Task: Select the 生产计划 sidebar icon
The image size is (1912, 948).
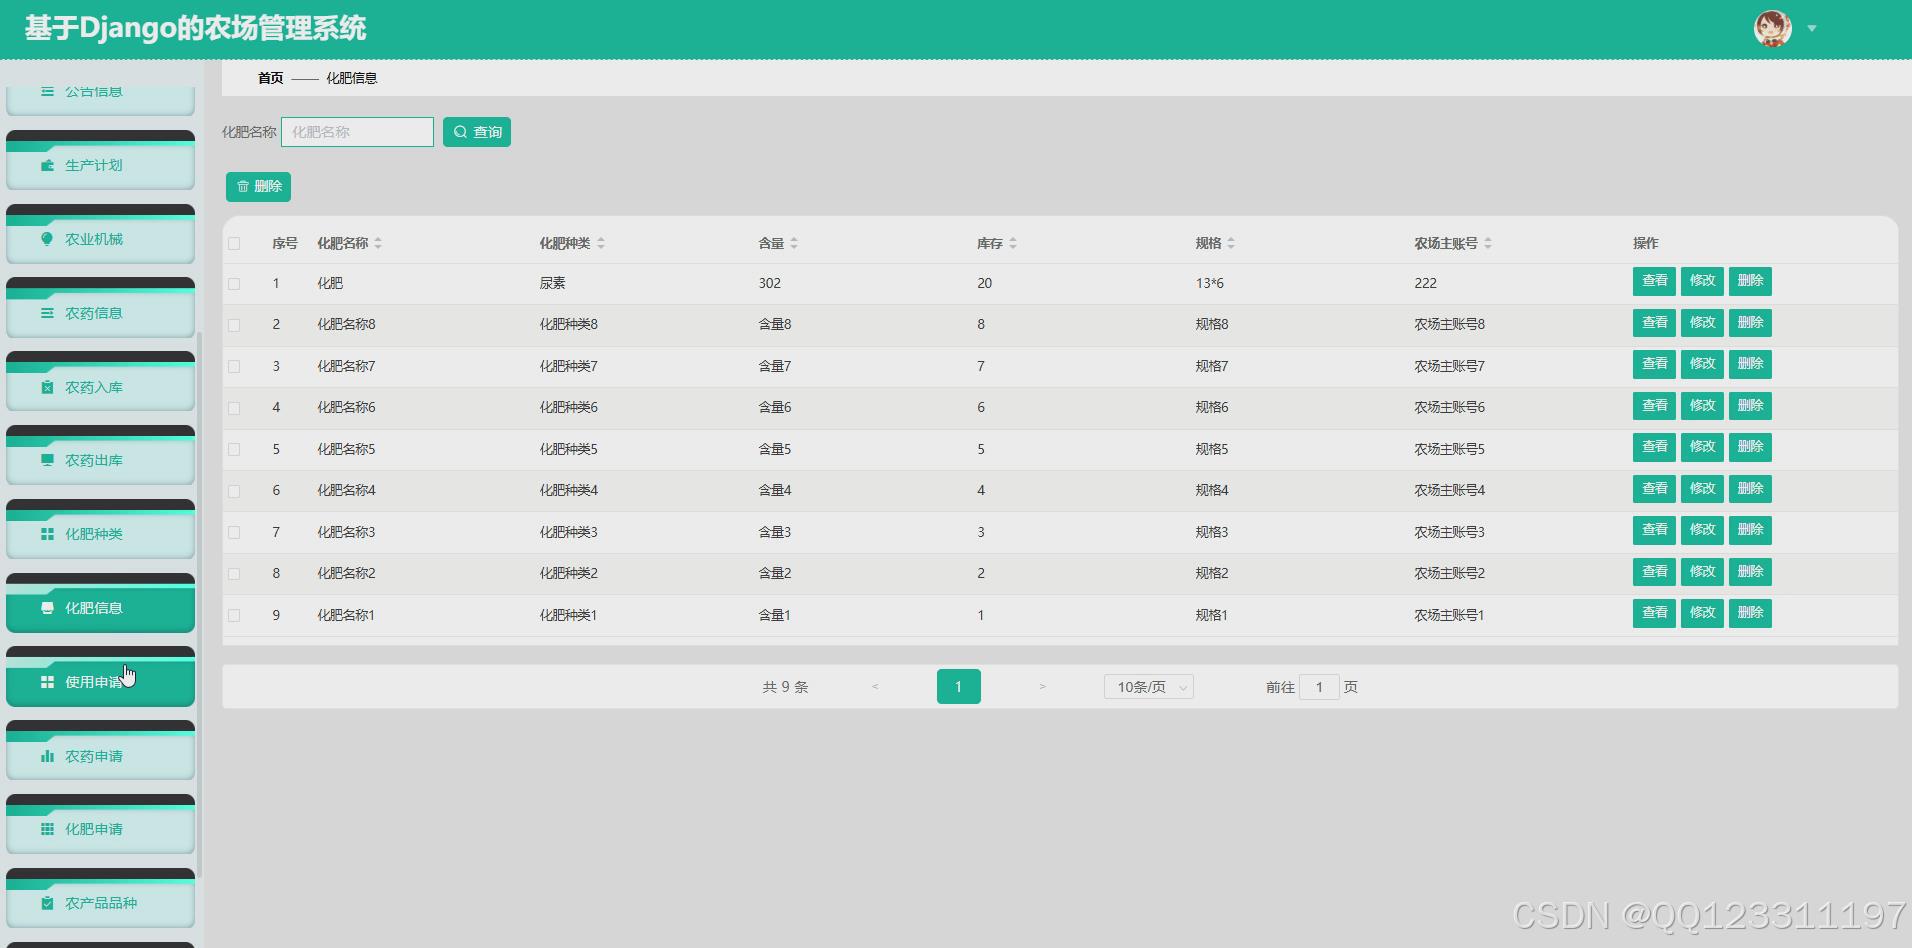Action: click(x=46, y=165)
